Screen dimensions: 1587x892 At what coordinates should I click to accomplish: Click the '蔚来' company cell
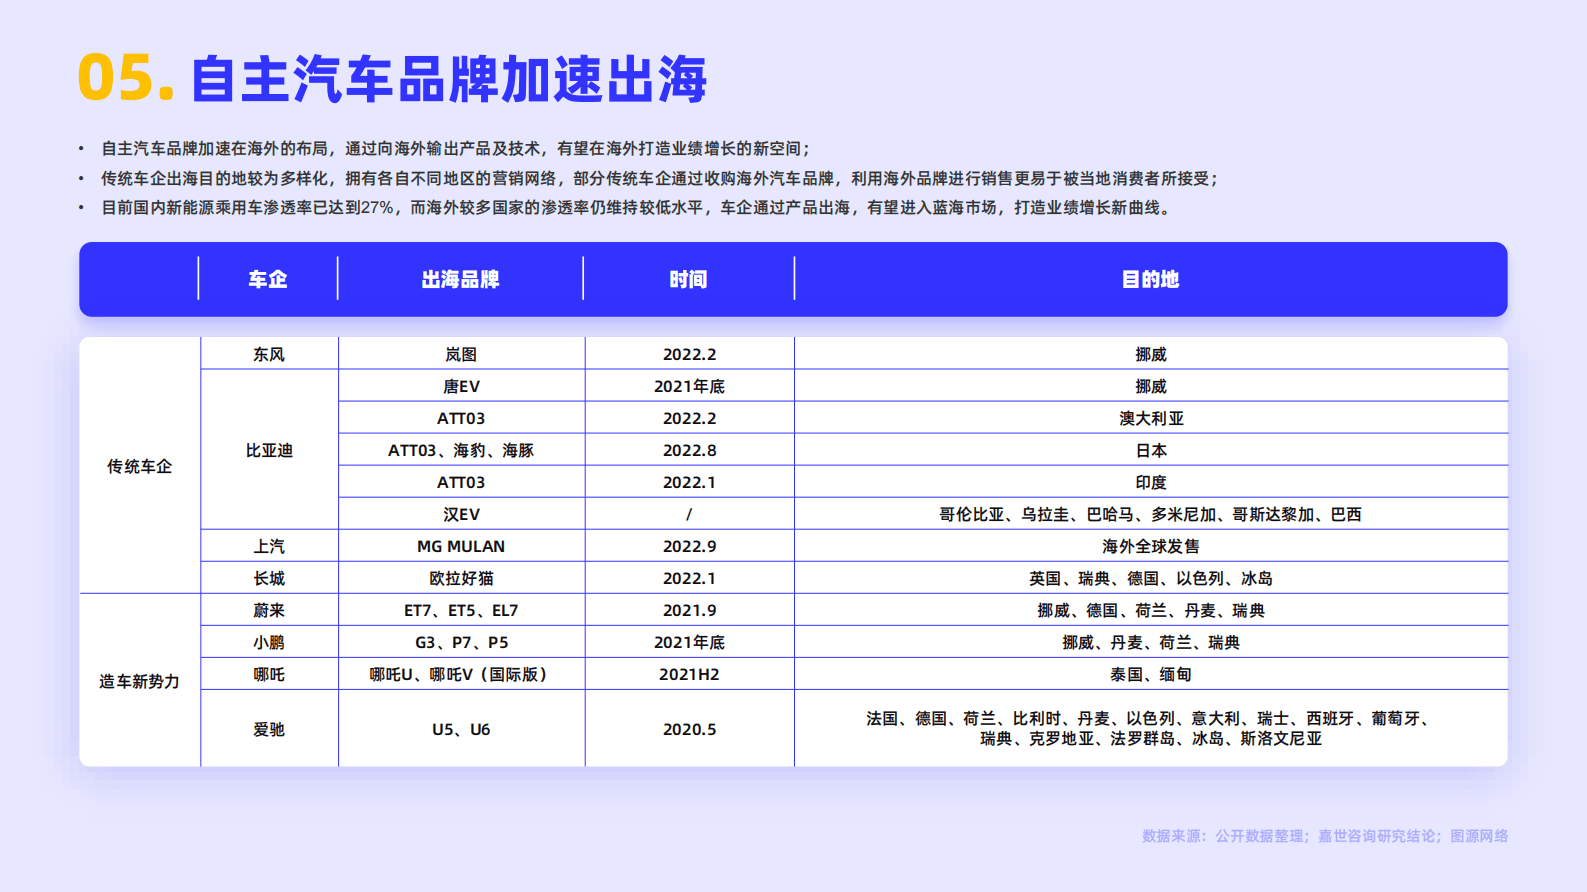click(269, 610)
